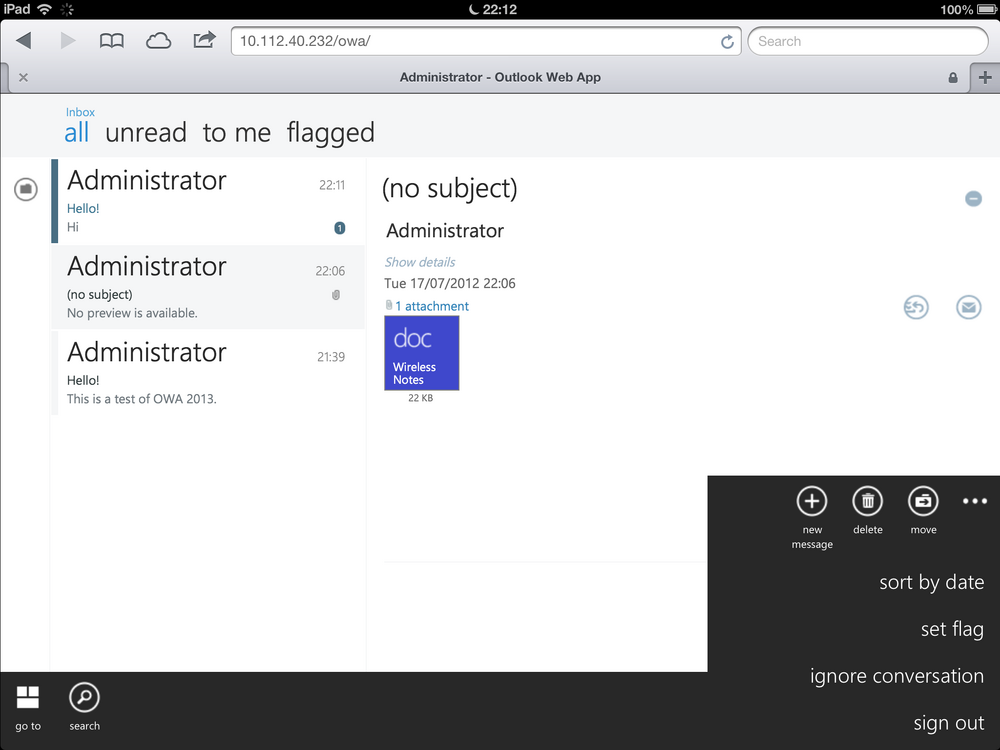Click the search magnifier icon
This screenshot has width=1000, height=750.
84,698
